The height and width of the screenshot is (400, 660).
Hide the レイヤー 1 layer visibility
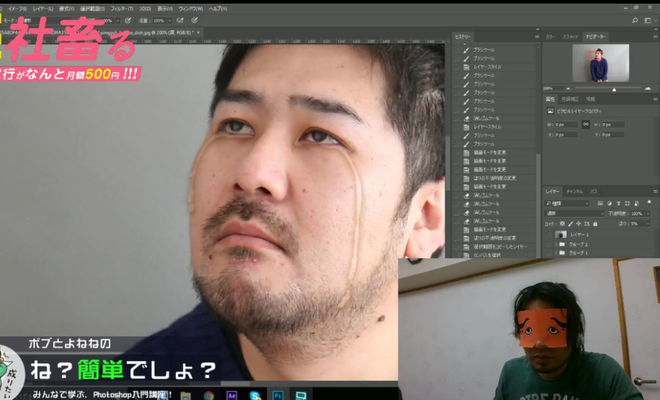coord(549,235)
